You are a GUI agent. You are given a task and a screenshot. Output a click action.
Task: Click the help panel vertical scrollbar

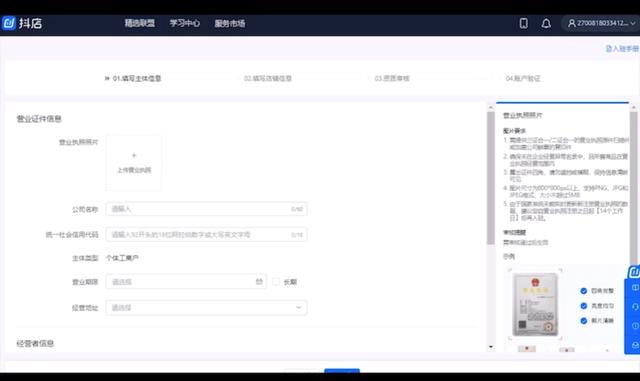point(491,178)
